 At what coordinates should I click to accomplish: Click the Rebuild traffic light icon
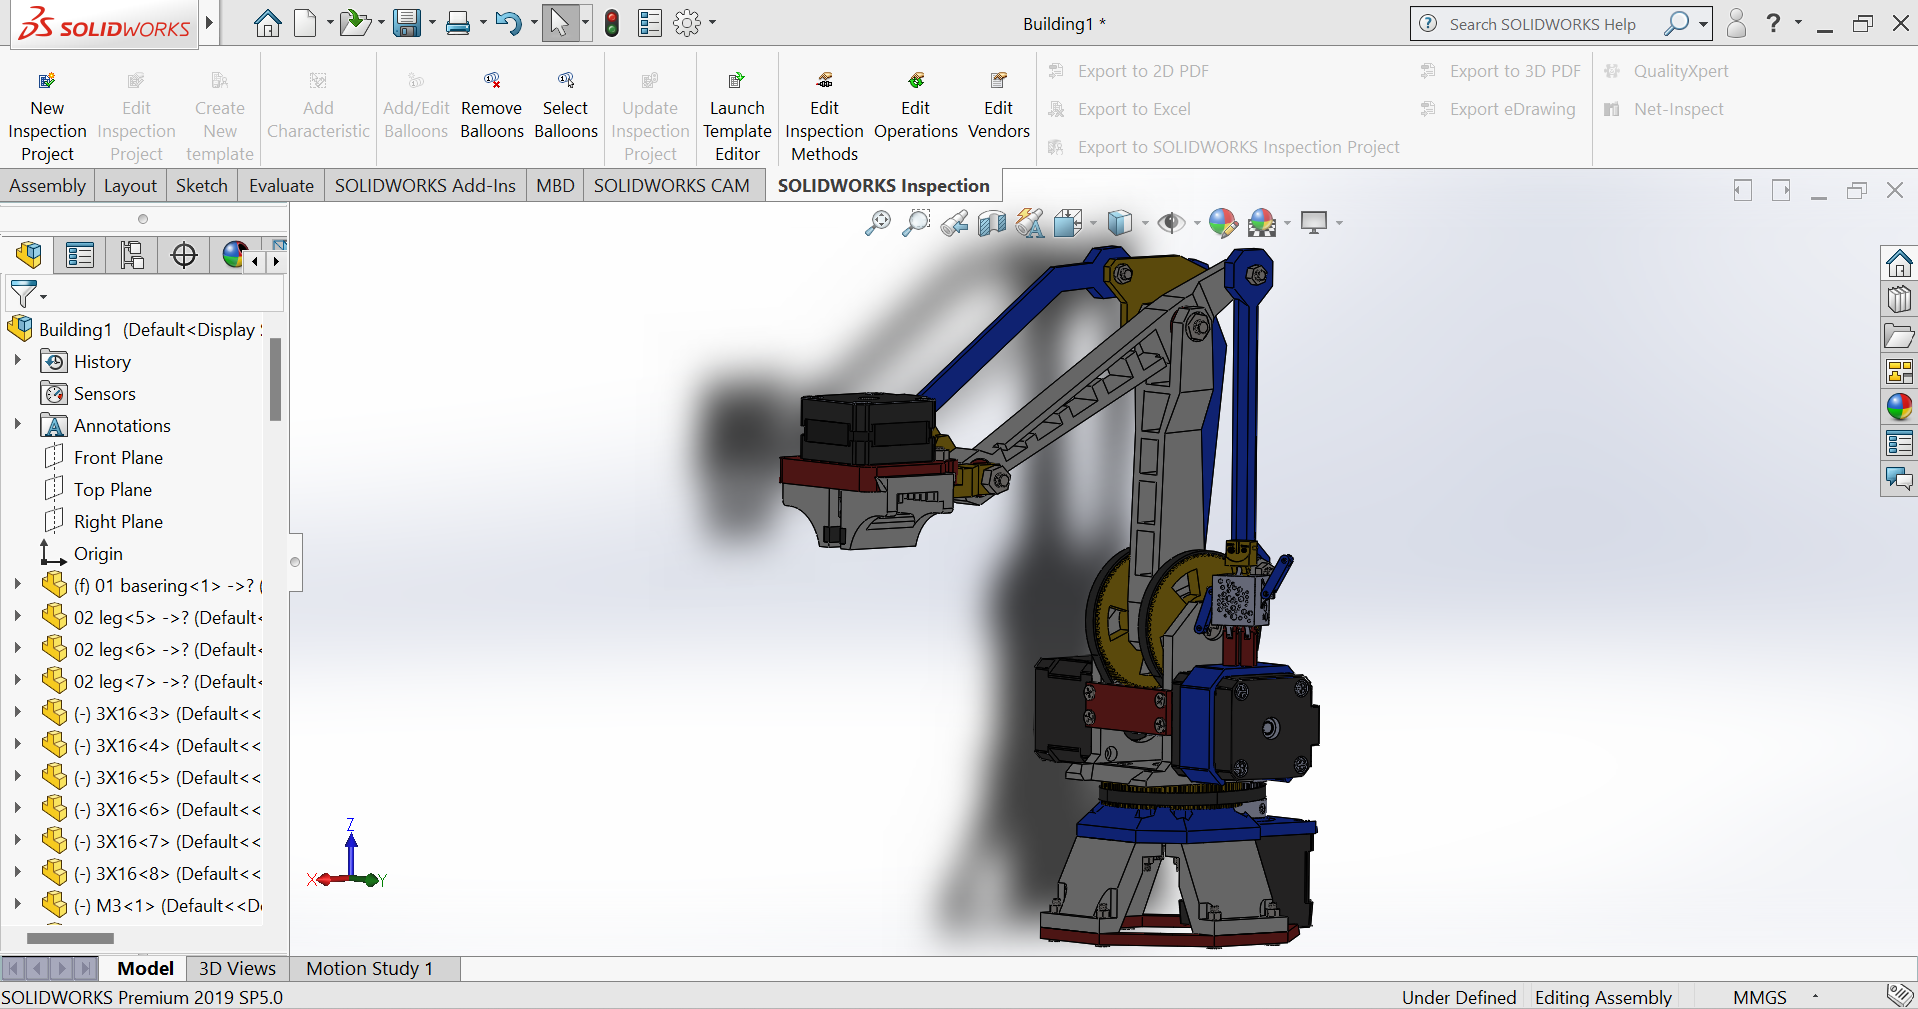pyautogui.click(x=612, y=23)
